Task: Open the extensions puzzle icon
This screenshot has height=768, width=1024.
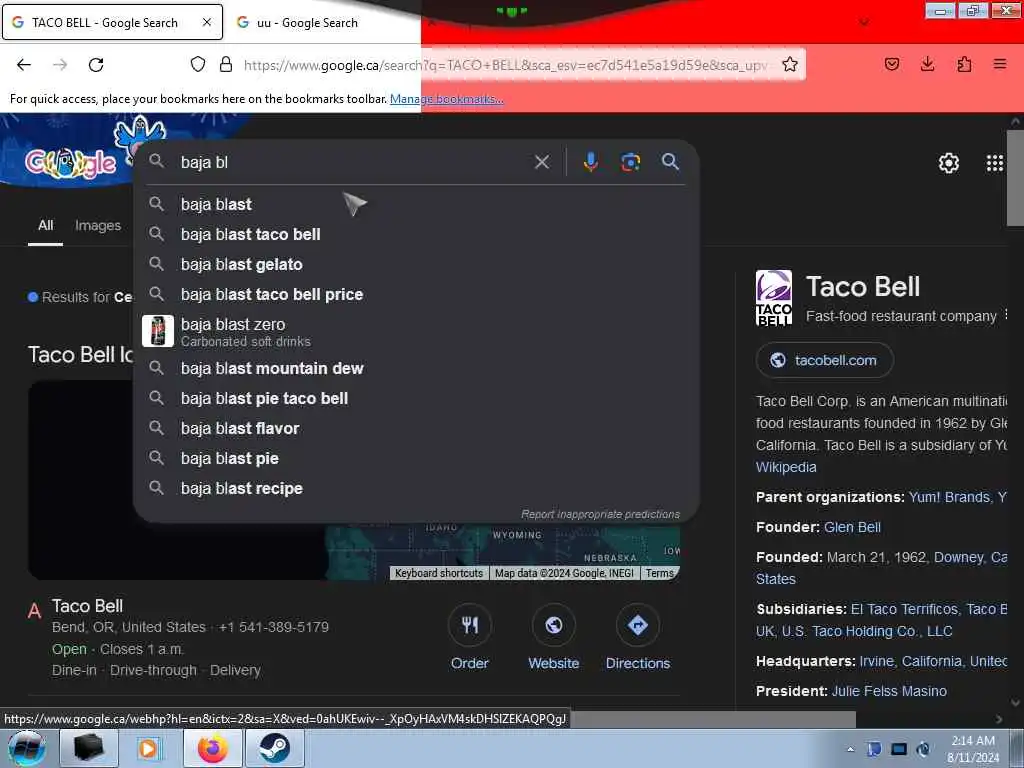Action: click(x=964, y=64)
